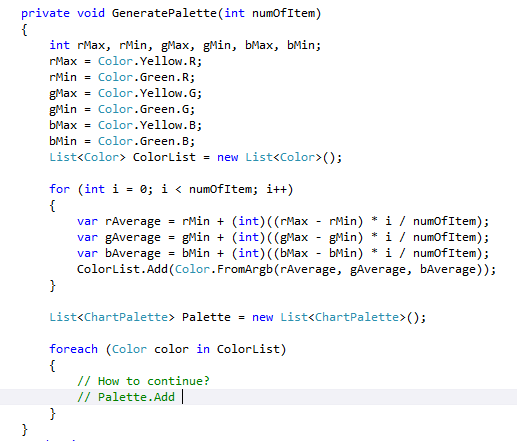Click 'i++' in the for loop header

tap(276, 189)
